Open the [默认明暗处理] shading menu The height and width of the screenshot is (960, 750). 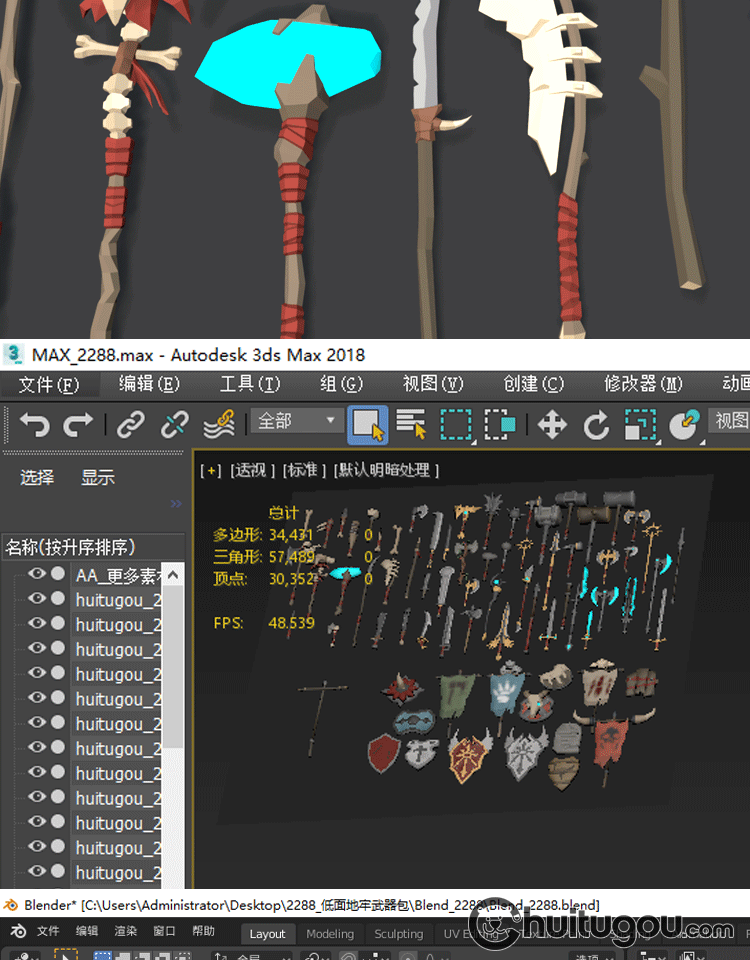pos(387,470)
